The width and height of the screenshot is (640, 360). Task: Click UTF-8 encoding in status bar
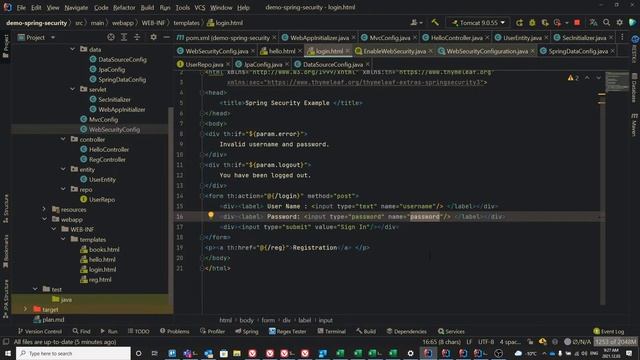pos(486,342)
